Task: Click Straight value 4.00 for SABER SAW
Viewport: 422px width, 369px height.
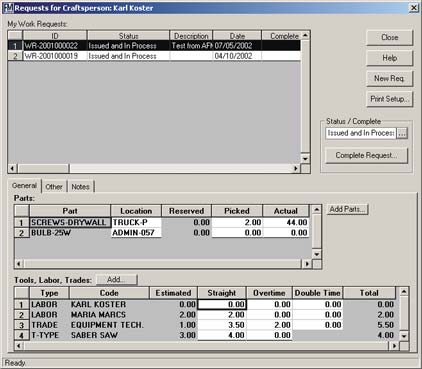Action: point(222,335)
